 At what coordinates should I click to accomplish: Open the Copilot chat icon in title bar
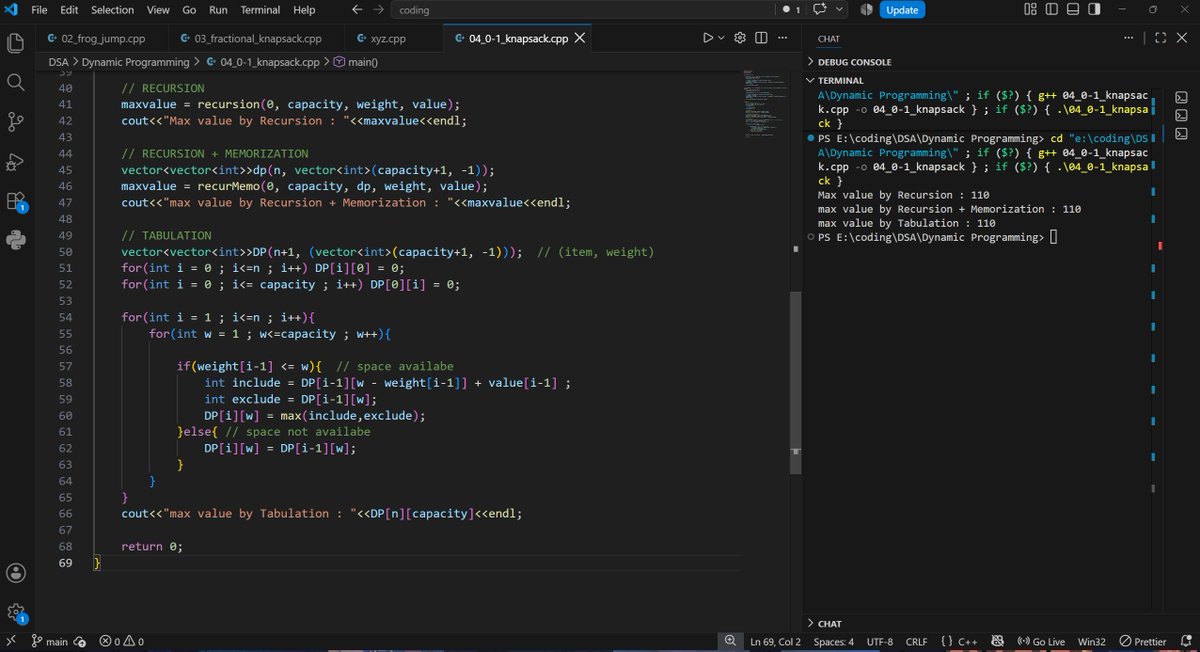[819, 10]
